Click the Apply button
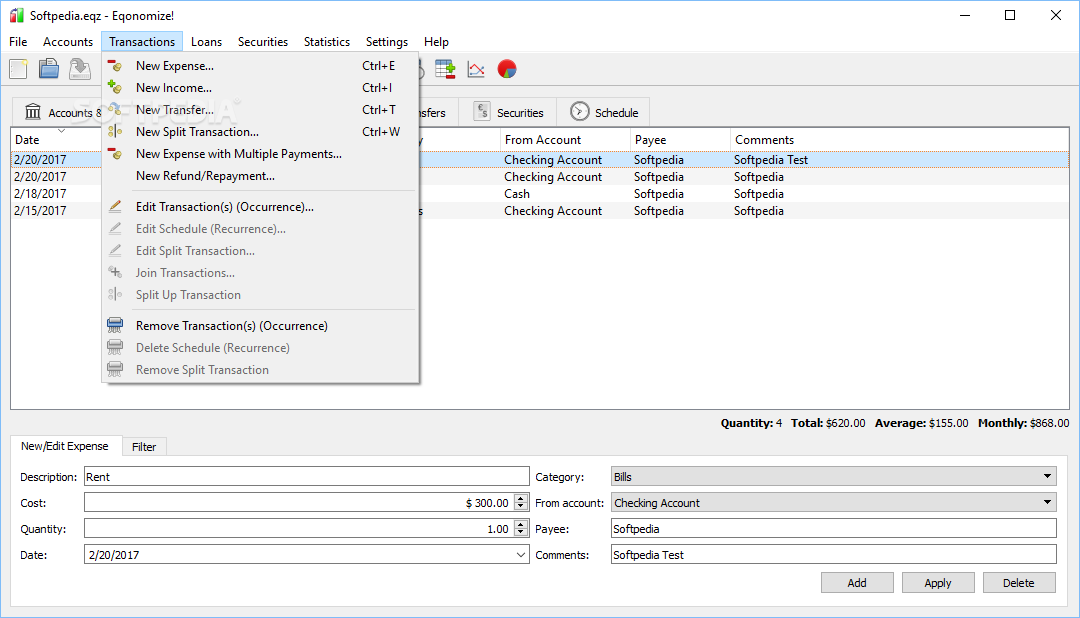The width and height of the screenshot is (1080, 618). point(938,583)
